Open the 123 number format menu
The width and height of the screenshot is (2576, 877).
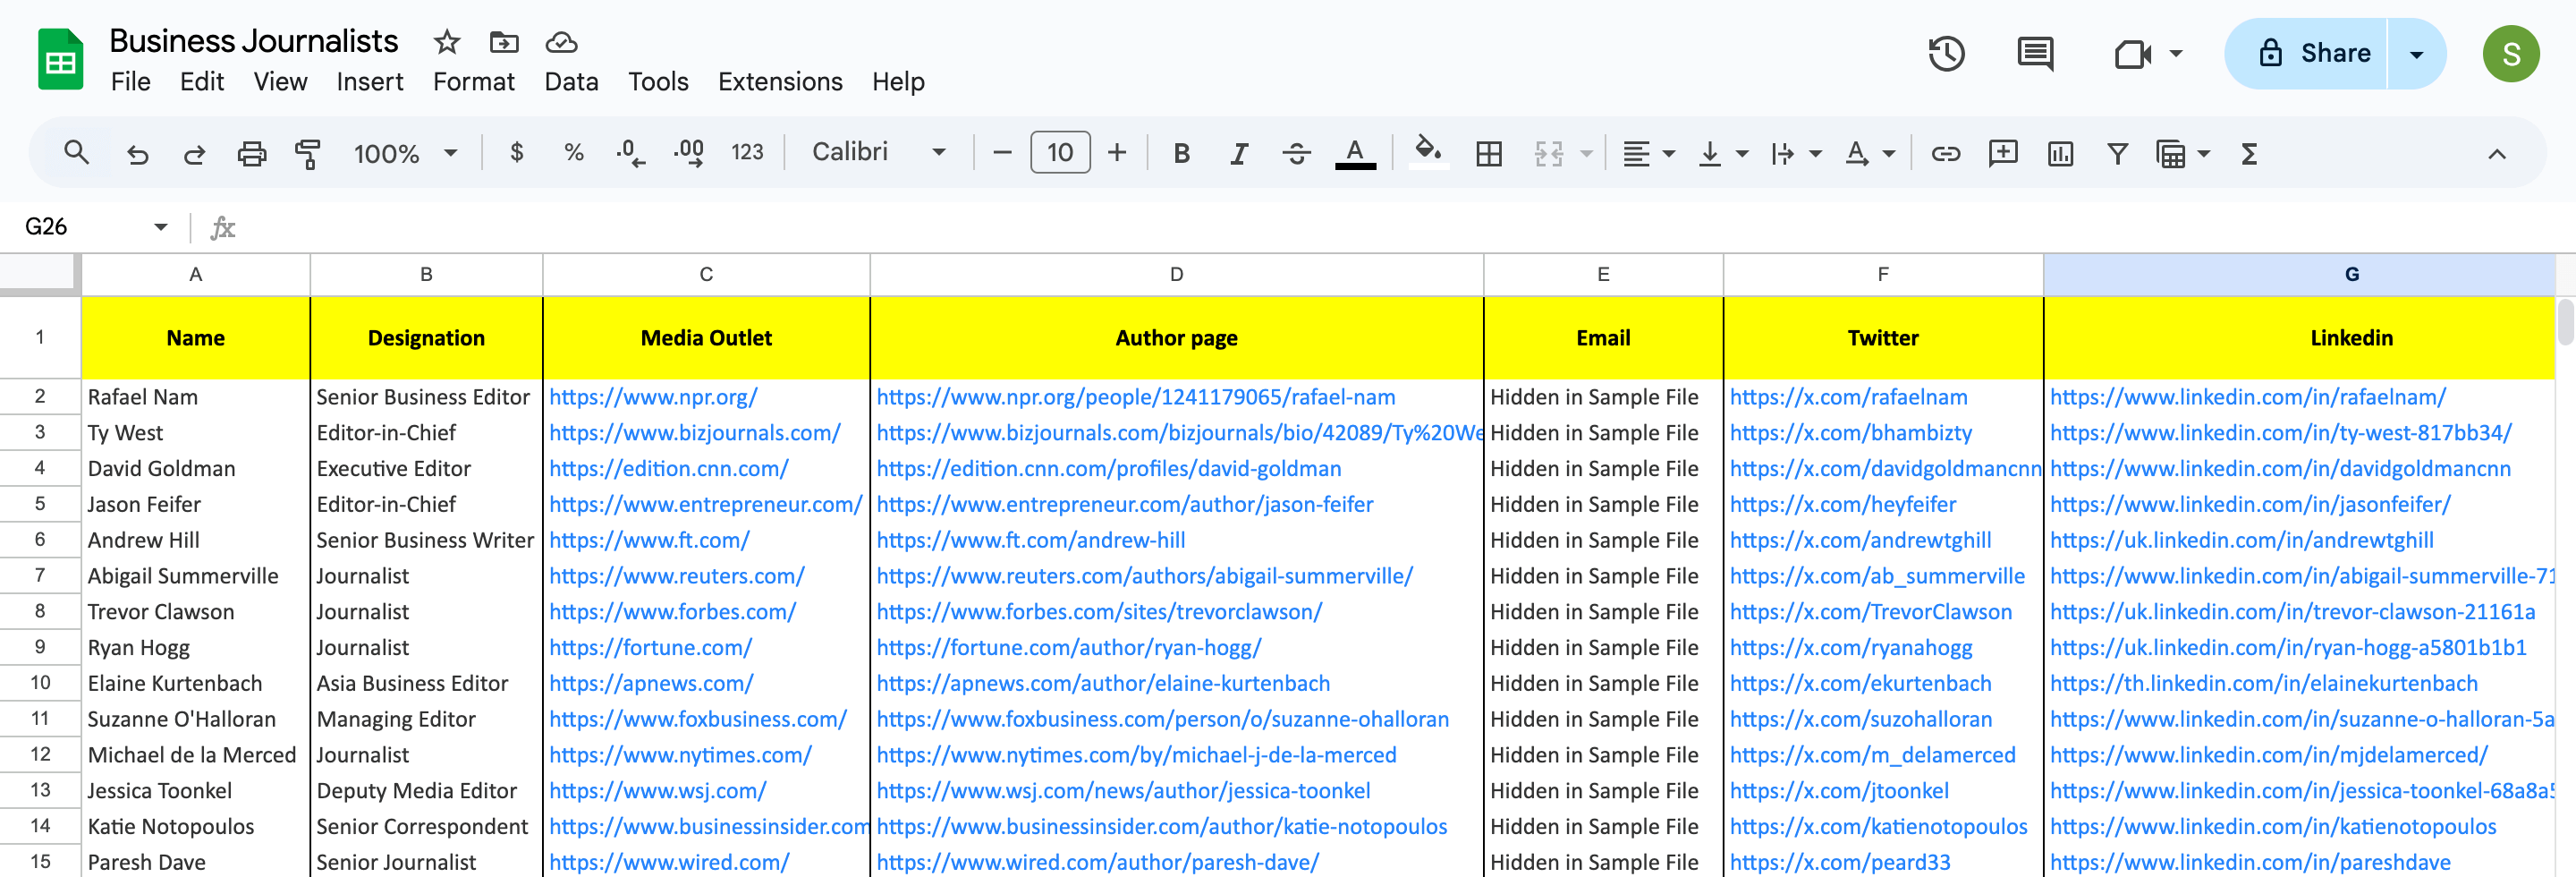747,152
